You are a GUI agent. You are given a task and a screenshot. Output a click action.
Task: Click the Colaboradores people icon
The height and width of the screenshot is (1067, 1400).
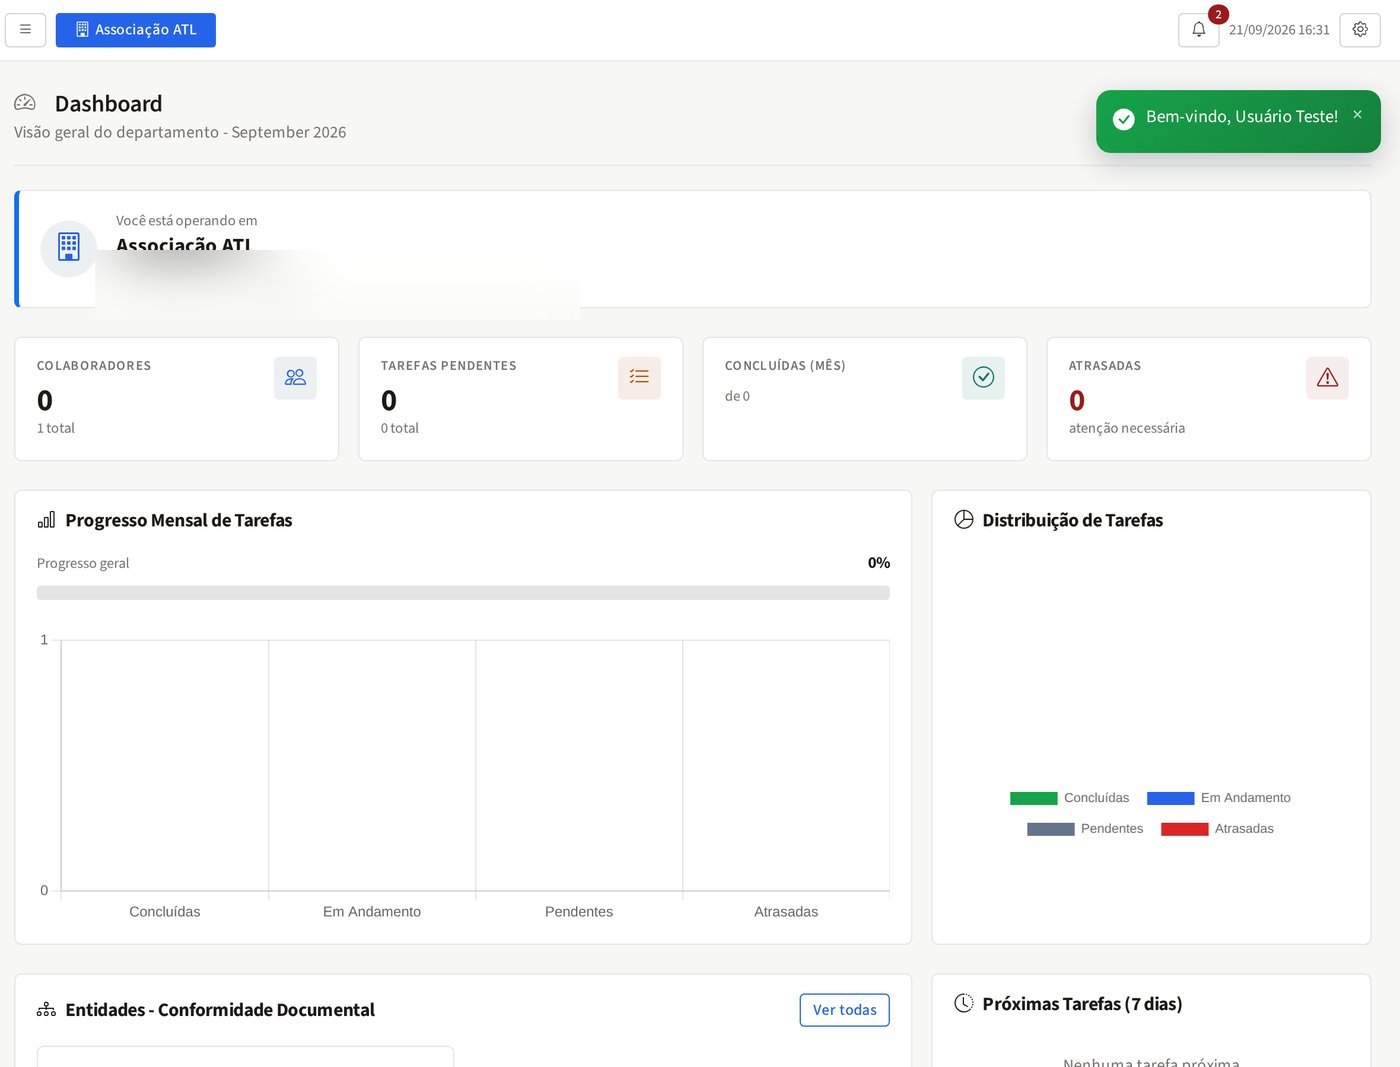[x=295, y=378]
